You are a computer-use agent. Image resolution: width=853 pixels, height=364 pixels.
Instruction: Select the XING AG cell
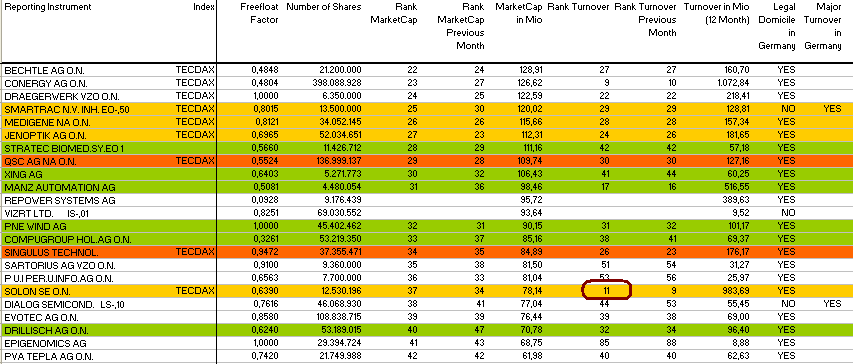point(23,175)
